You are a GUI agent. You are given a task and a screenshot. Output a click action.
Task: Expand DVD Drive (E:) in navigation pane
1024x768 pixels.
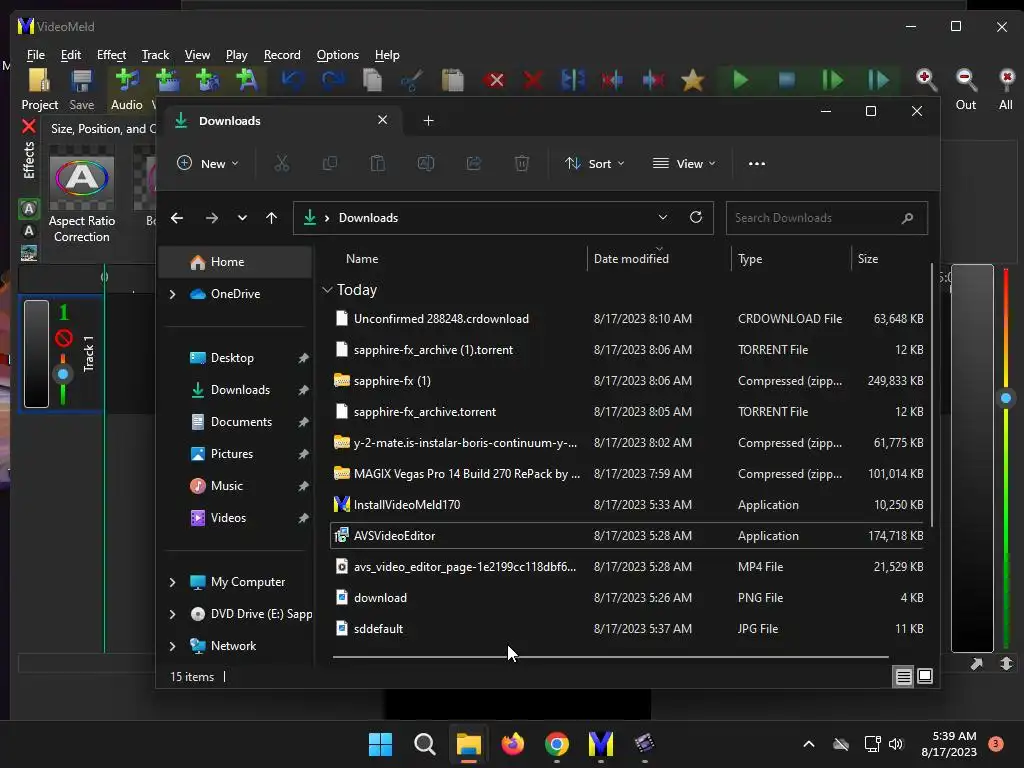172,614
